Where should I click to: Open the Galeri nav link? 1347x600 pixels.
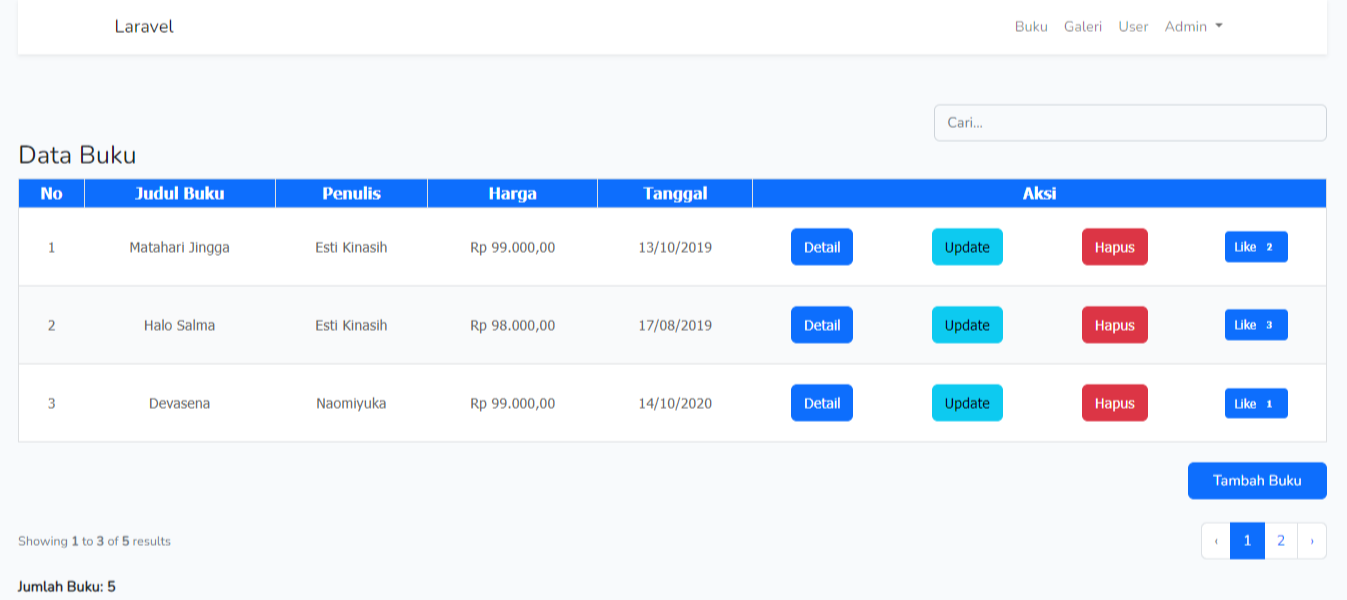point(1082,27)
